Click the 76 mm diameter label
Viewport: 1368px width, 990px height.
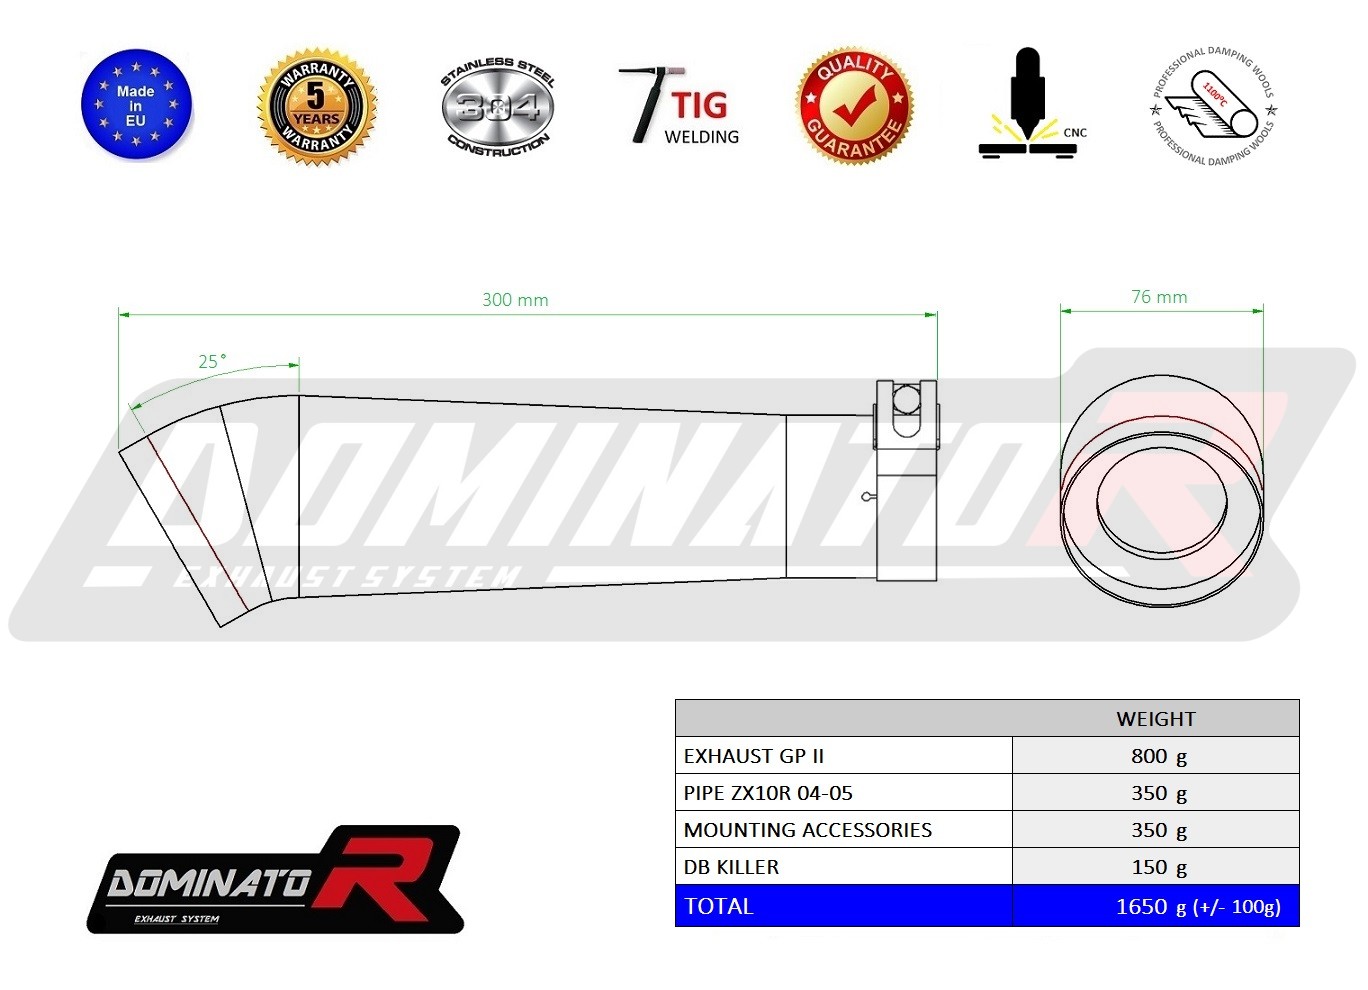click(x=1159, y=297)
